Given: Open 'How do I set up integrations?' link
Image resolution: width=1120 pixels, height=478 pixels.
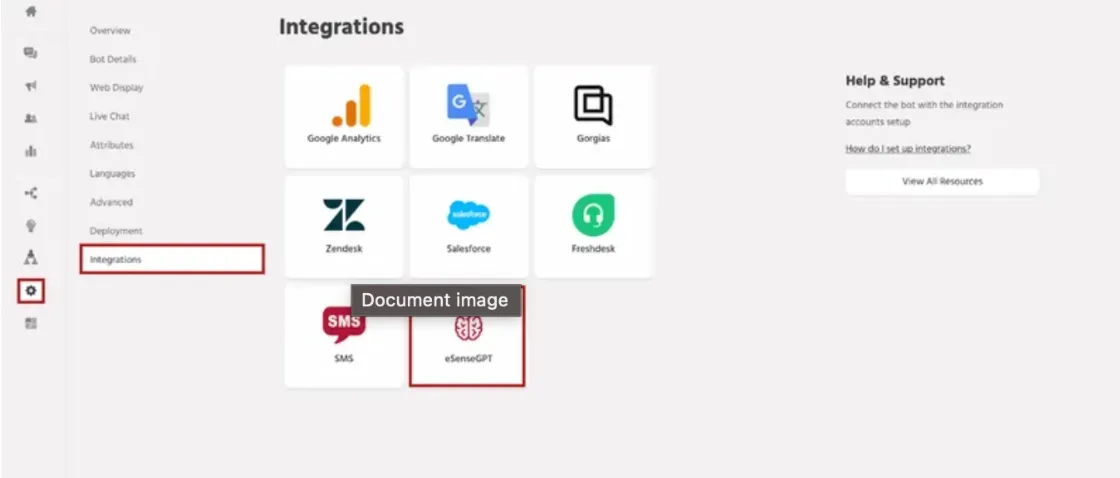Looking at the screenshot, I should pos(908,149).
